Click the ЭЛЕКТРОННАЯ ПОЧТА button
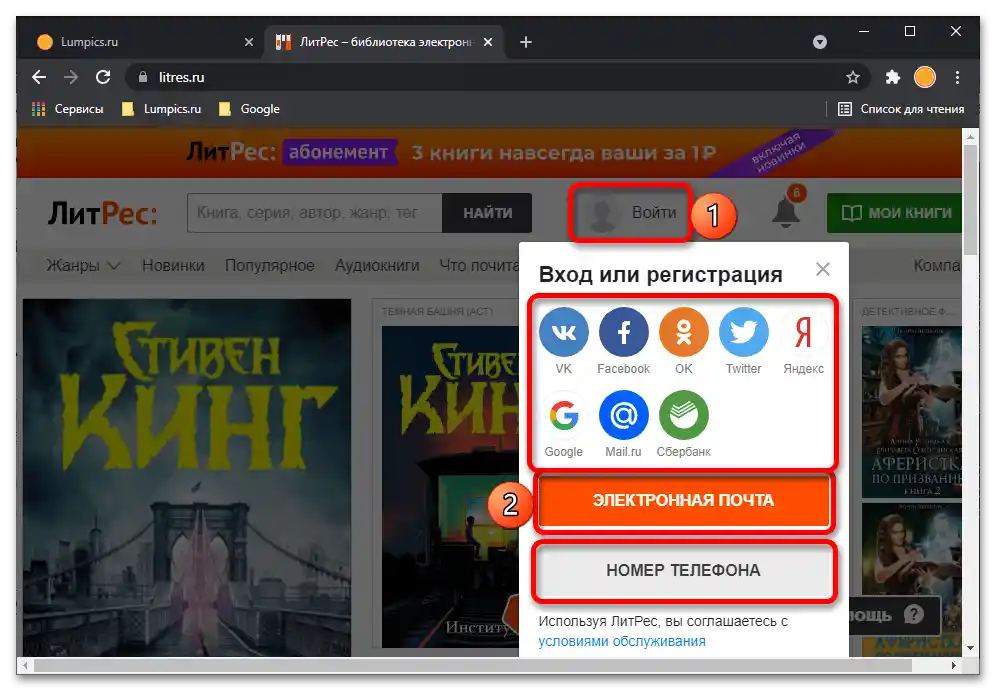Screen dimensions: 996x691 click(x=683, y=500)
